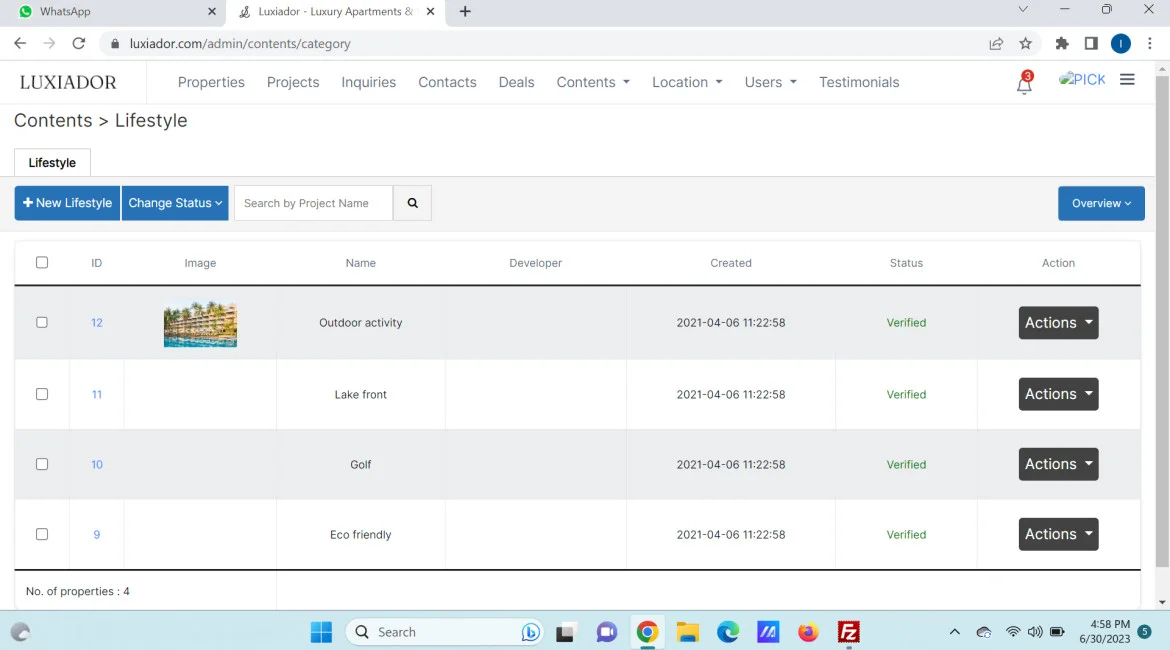The width and height of the screenshot is (1170, 650).
Task: Click the magnifier search button
Action: pos(412,203)
